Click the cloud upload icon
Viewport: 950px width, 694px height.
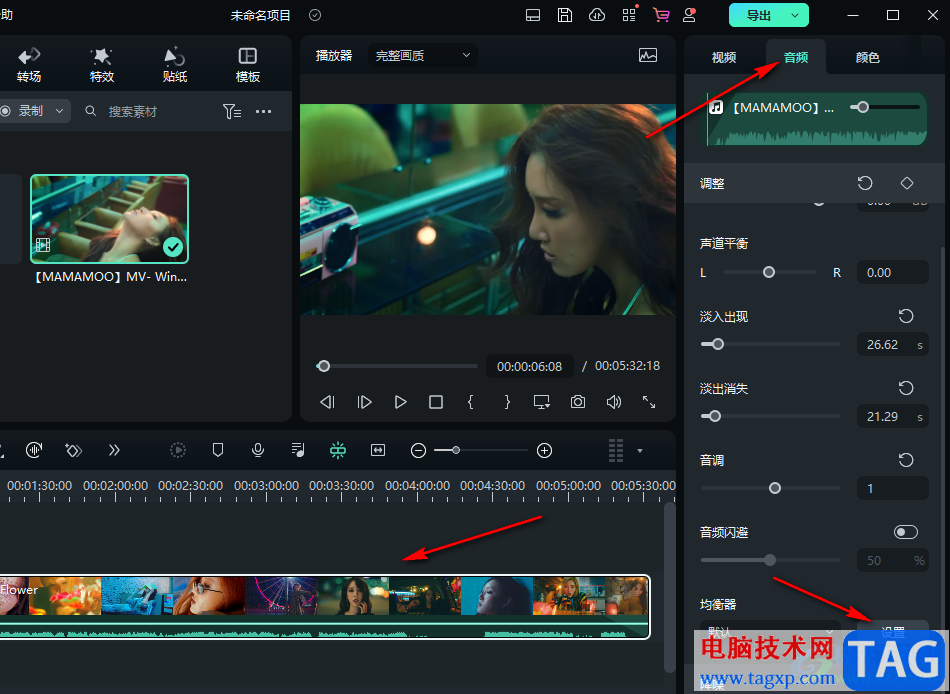(597, 16)
